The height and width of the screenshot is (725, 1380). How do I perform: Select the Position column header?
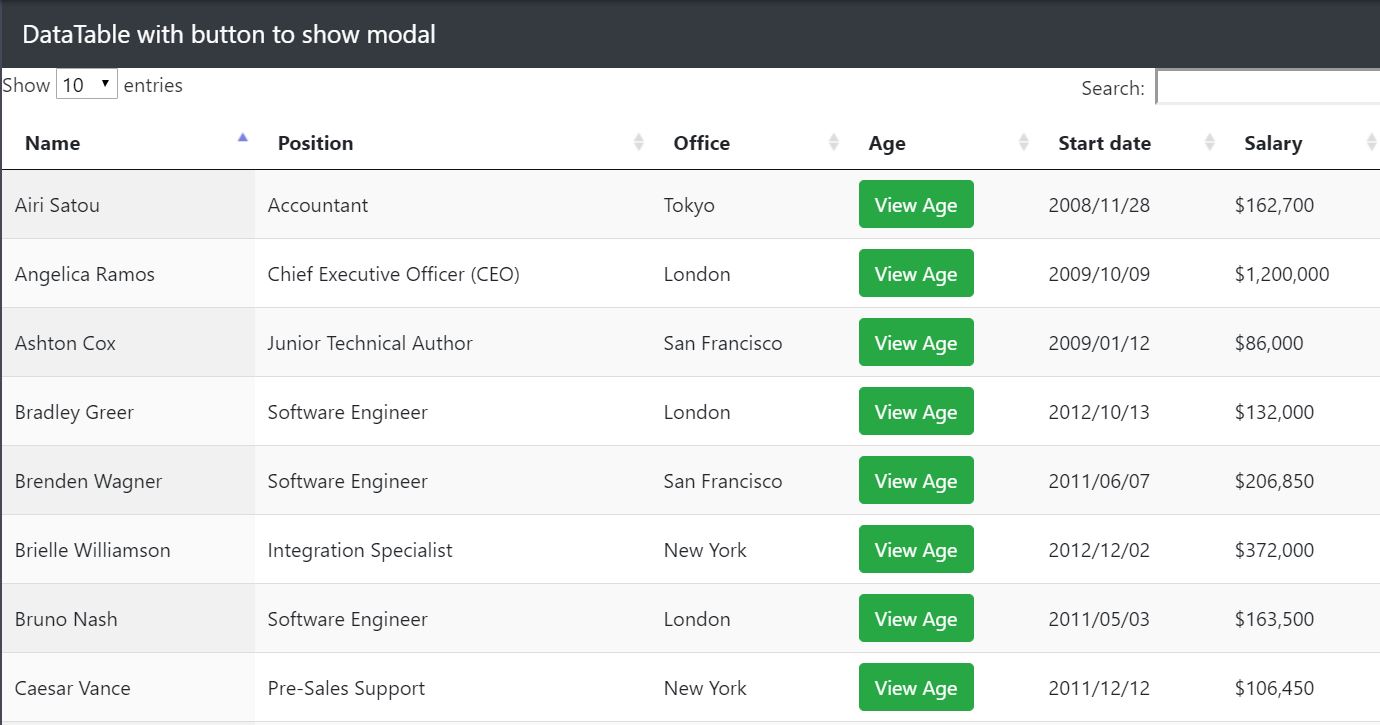tap(315, 143)
